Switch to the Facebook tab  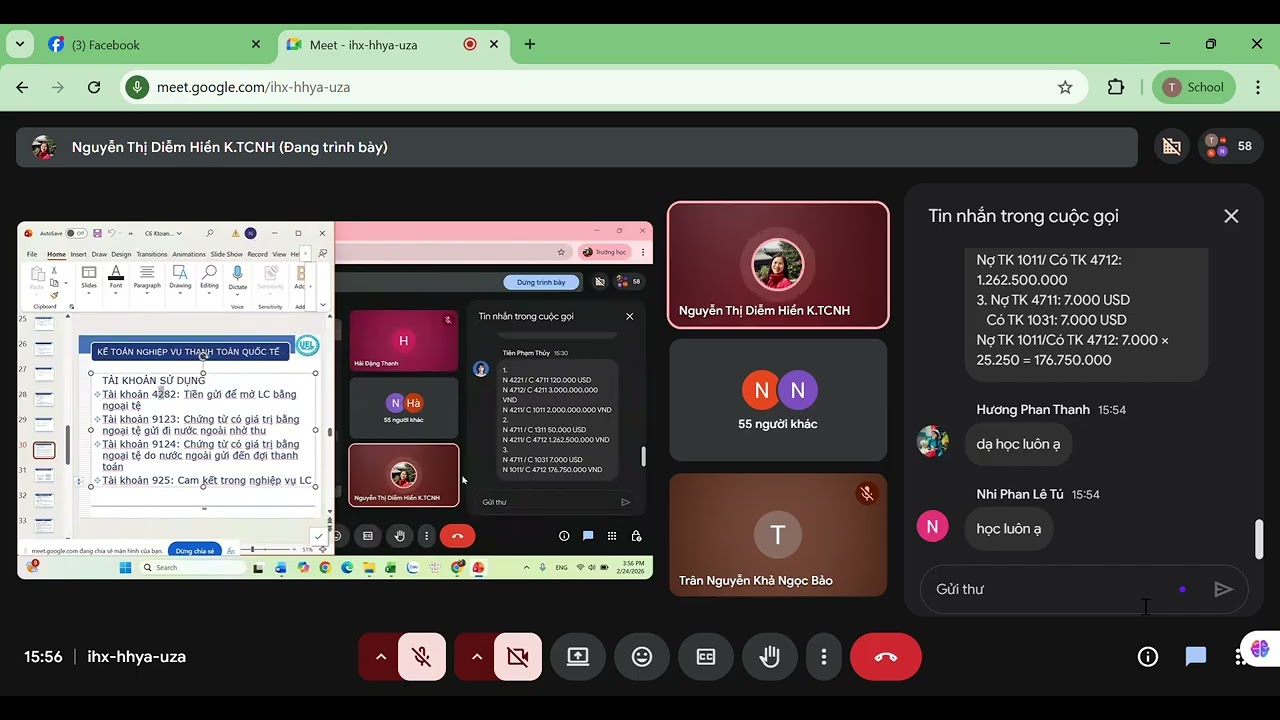(x=155, y=44)
